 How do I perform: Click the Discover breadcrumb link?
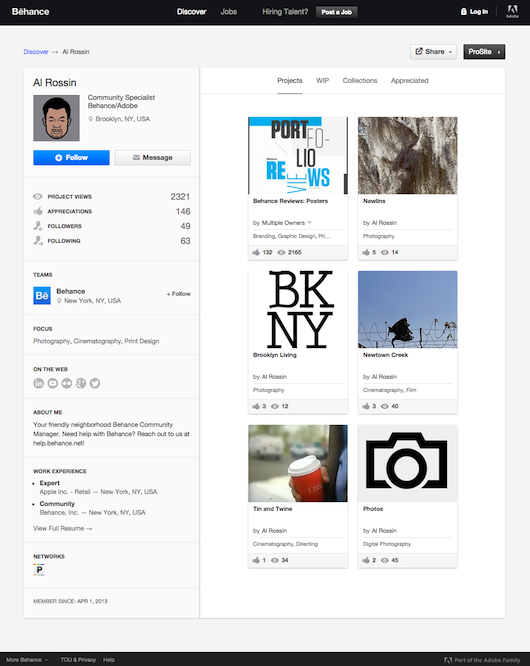coord(36,52)
